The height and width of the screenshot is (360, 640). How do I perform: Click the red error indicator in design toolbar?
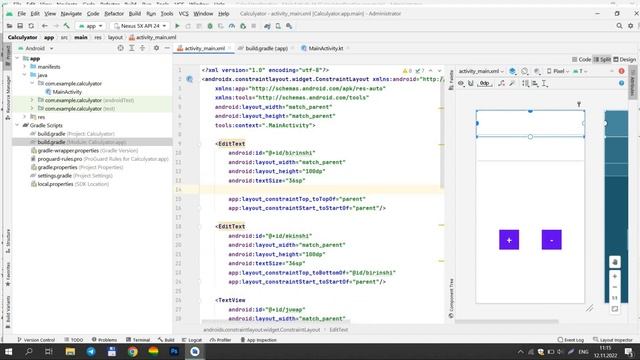point(621,71)
